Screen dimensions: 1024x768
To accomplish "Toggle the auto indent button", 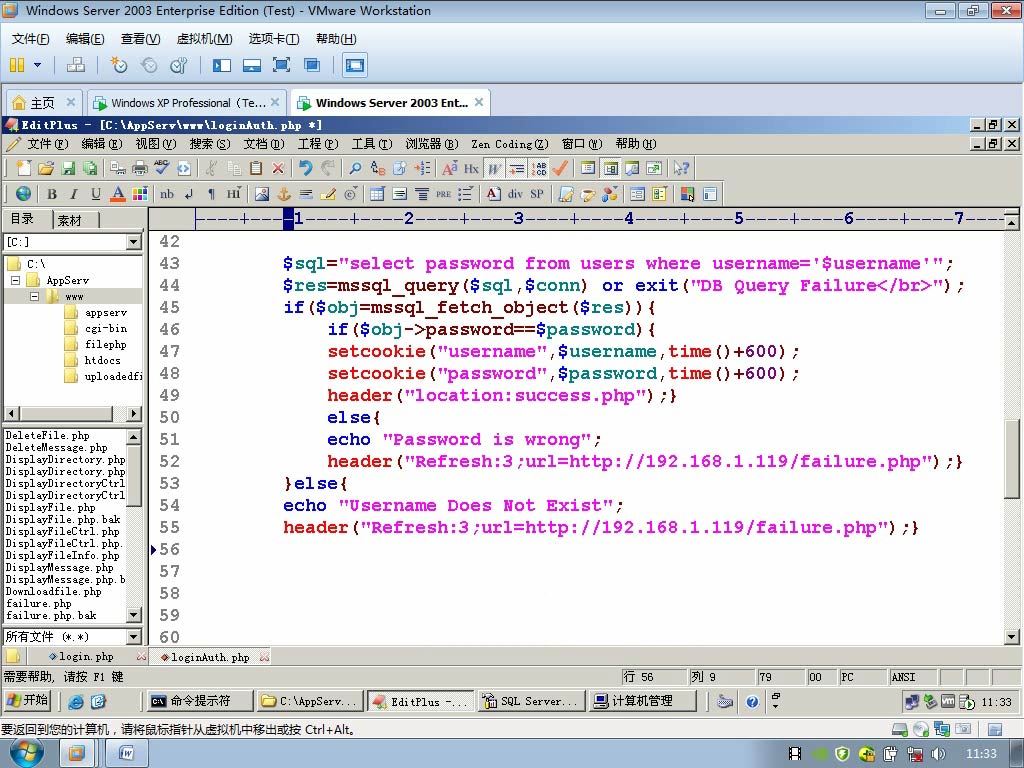I will point(517,168).
